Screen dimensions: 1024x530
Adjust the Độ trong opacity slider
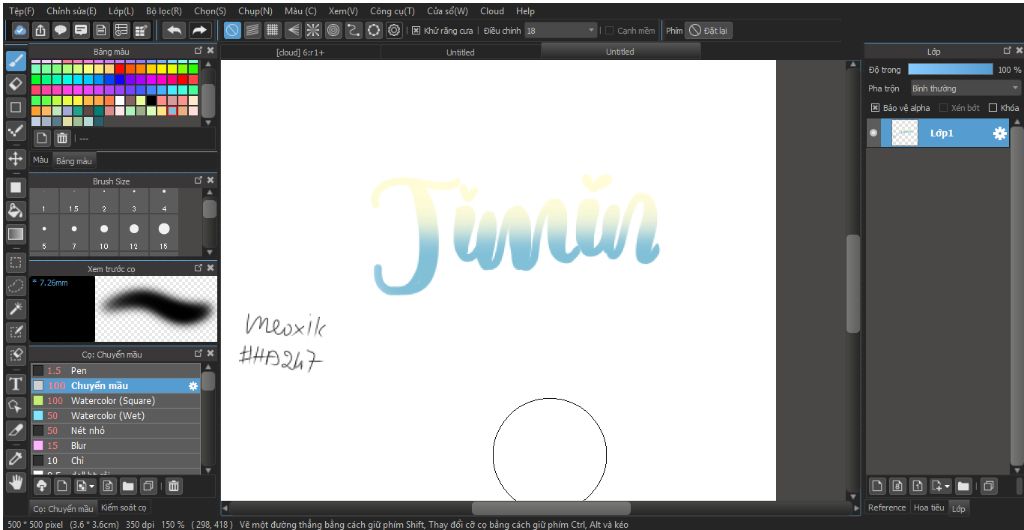point(950,69)
